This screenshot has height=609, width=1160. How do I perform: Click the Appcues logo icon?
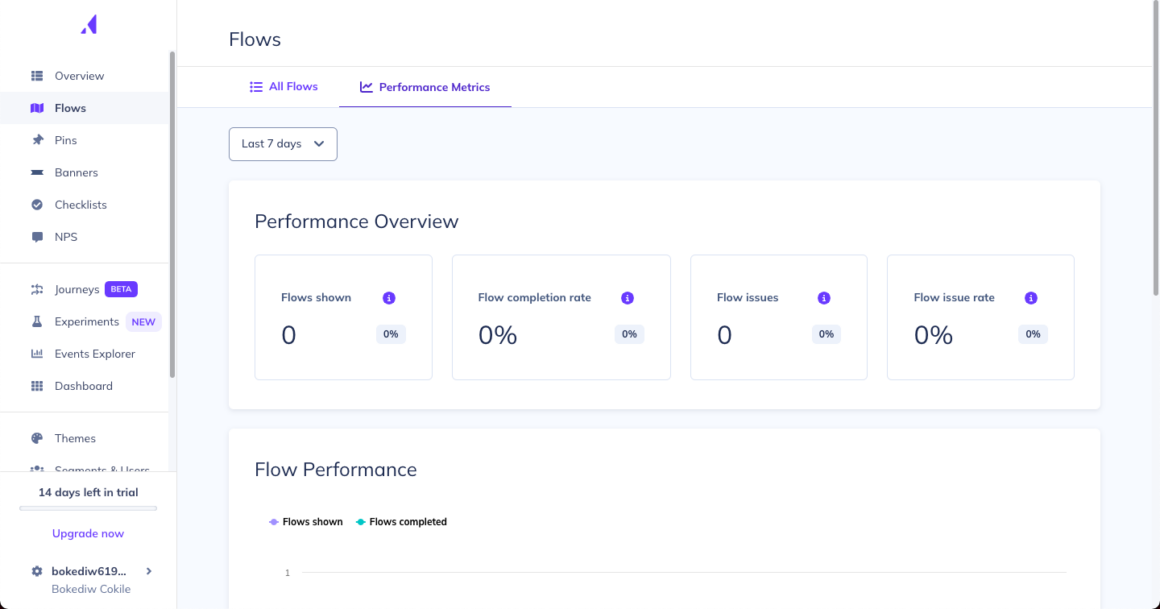(89, 25)
